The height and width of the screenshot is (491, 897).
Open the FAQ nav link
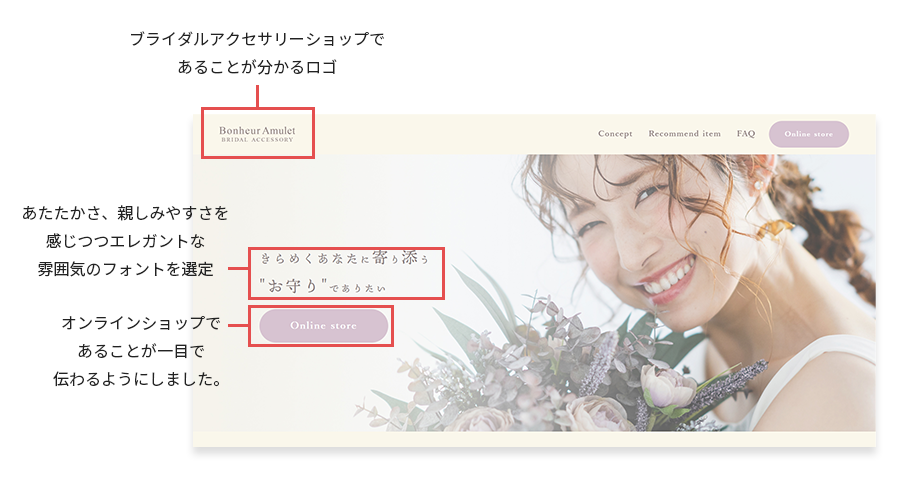tap(745, 133)
